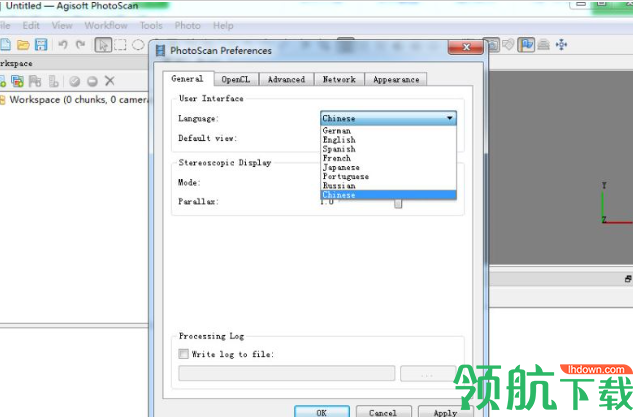
Task: Click the Reset view arrows icon
Action: [x=562, y=44]
